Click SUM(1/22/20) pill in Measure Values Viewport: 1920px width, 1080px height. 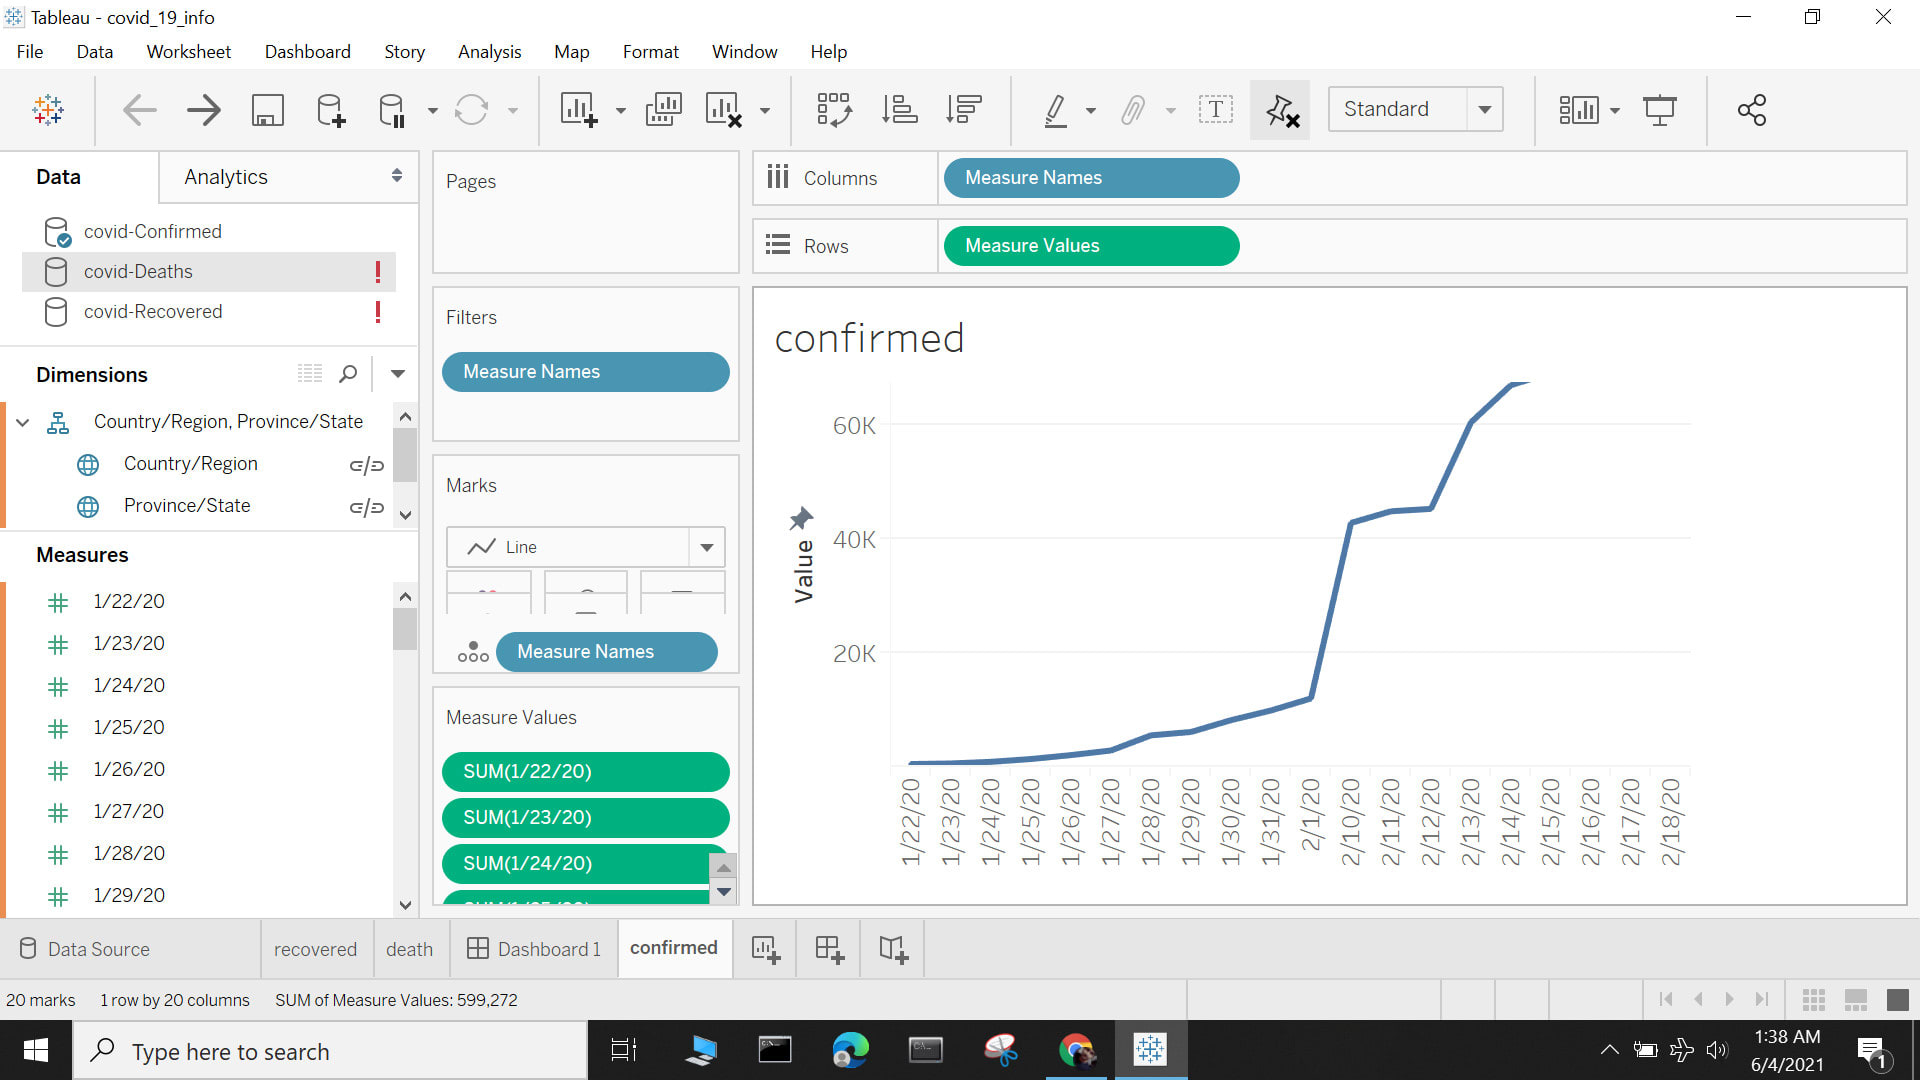coord(585,771)
